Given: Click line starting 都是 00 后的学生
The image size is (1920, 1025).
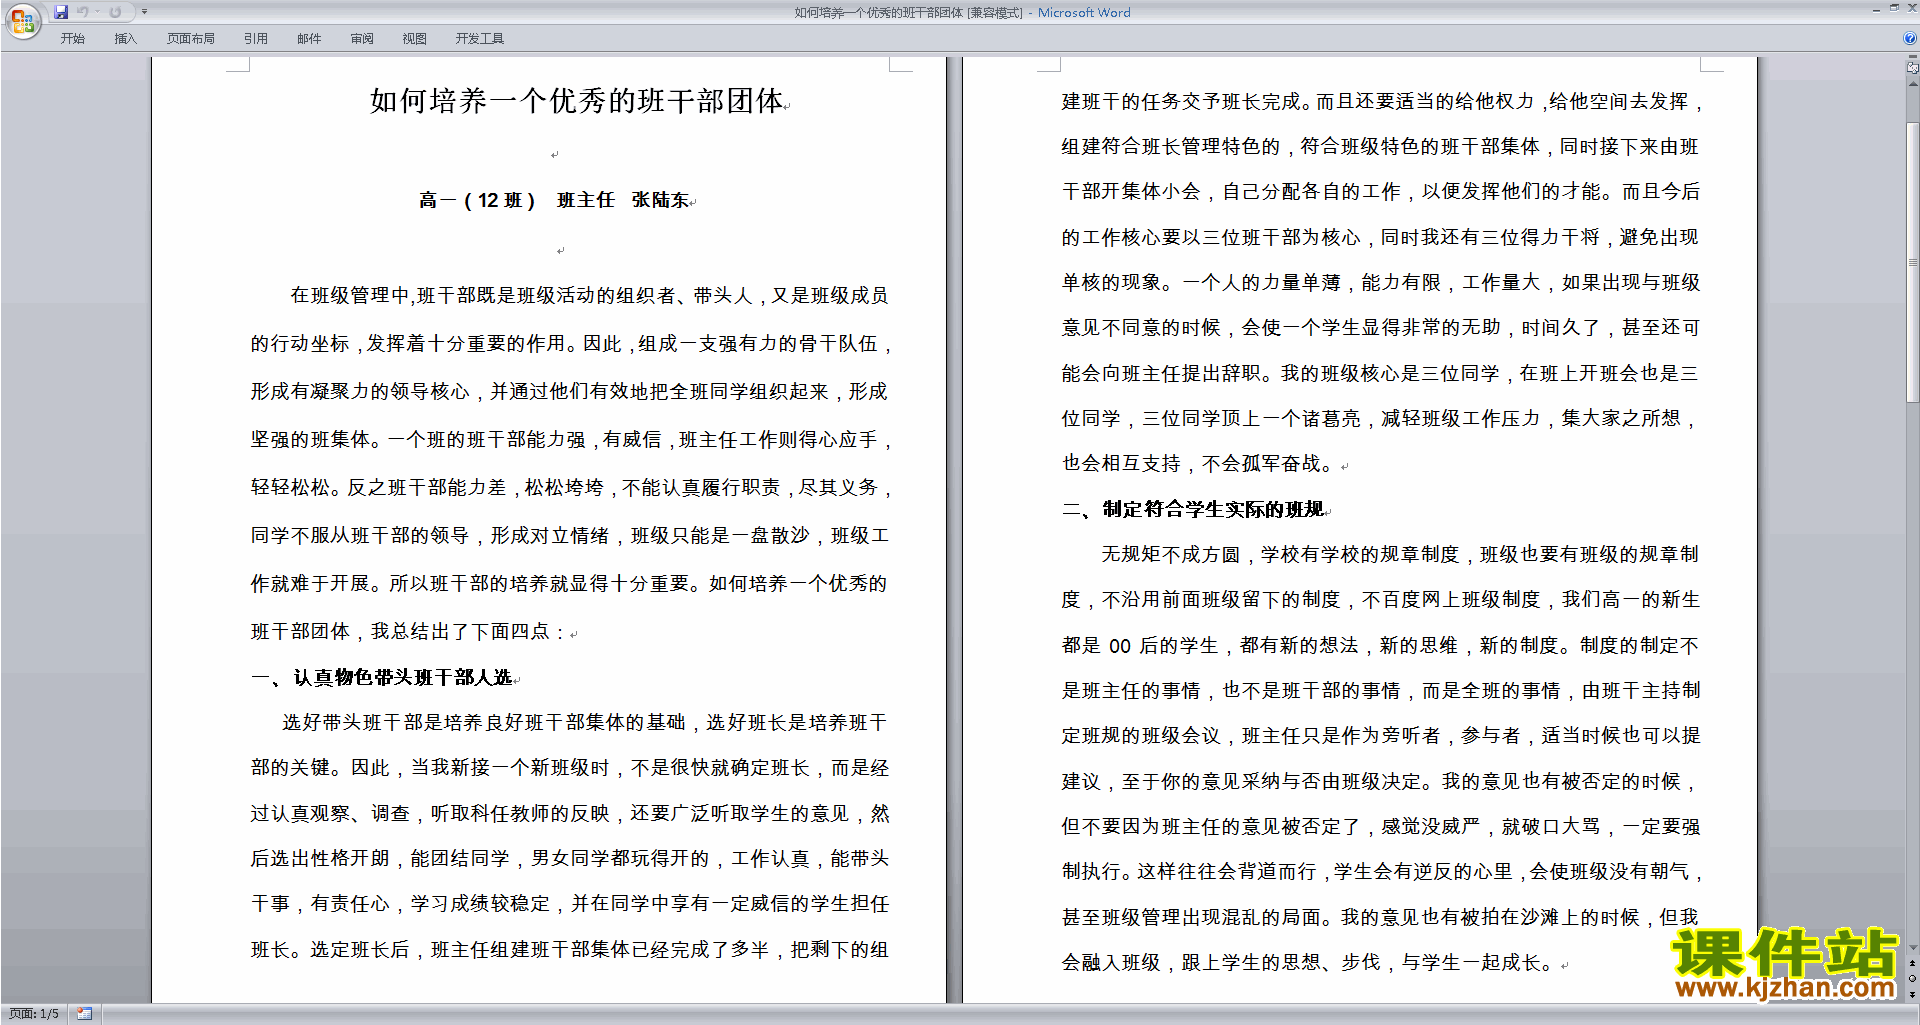Looking at the screenshot, I should [1380, 646].
